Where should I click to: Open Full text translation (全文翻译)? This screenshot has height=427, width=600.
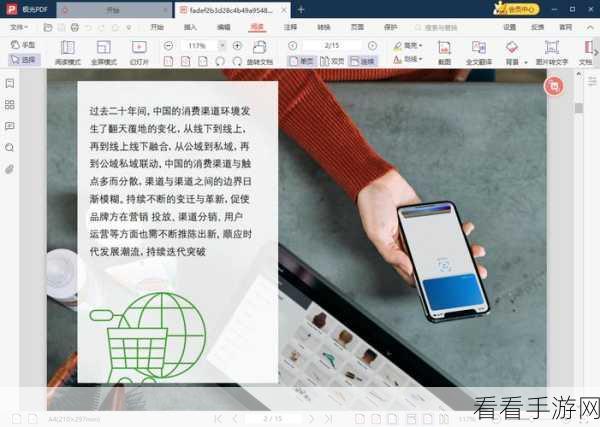click(x=478, y=52)
